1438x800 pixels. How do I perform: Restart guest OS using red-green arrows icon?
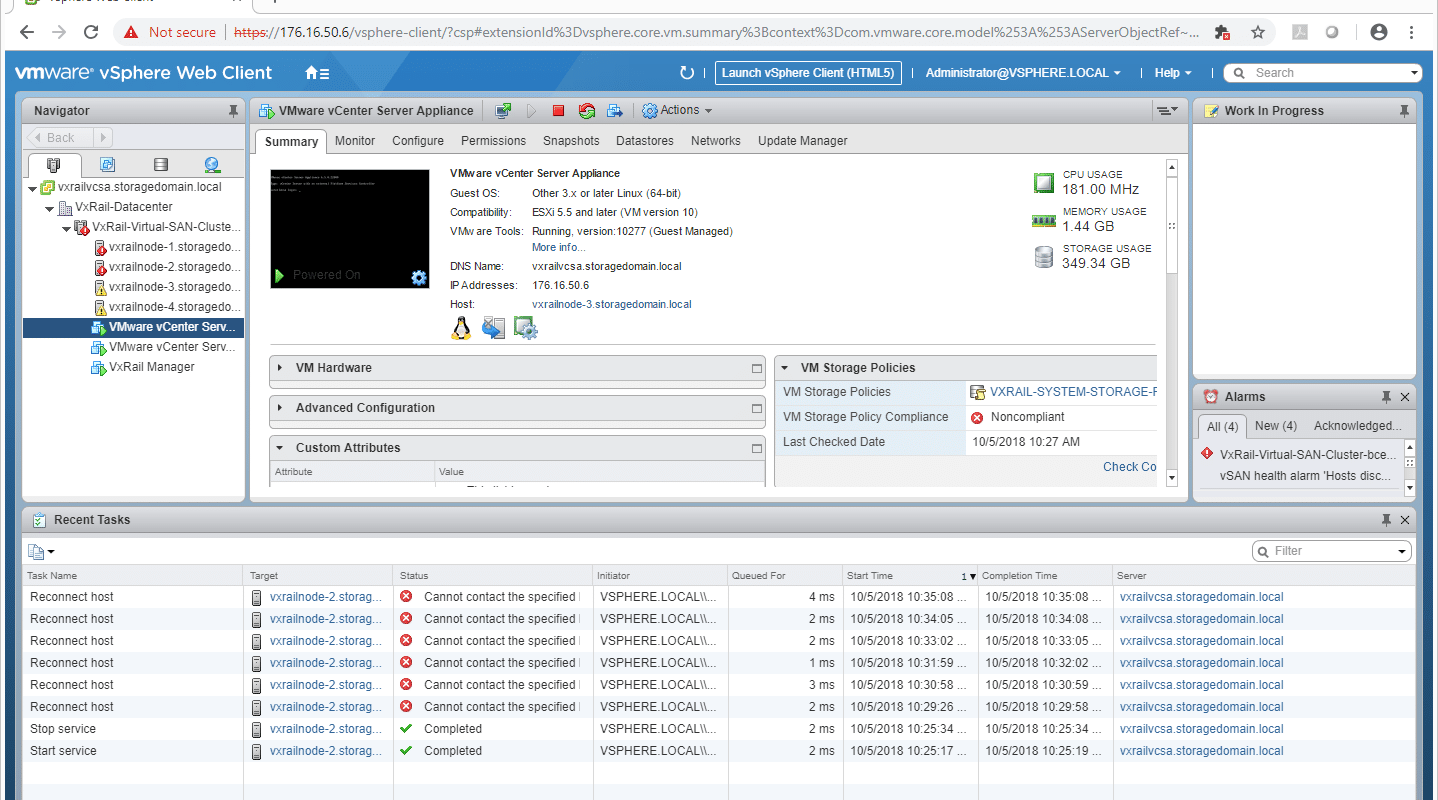pyautogui.click(x=587, y=111)
